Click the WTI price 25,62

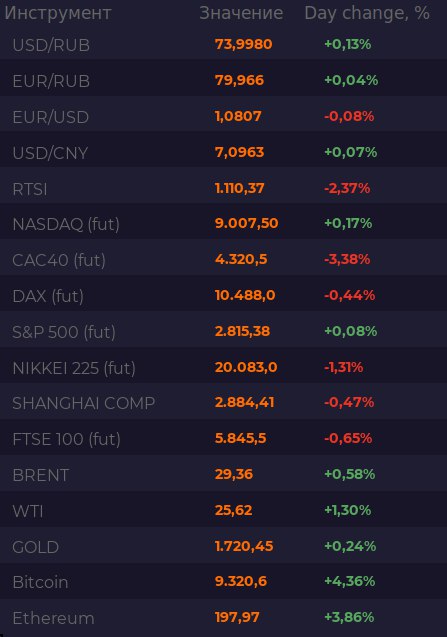coord(233,510)
